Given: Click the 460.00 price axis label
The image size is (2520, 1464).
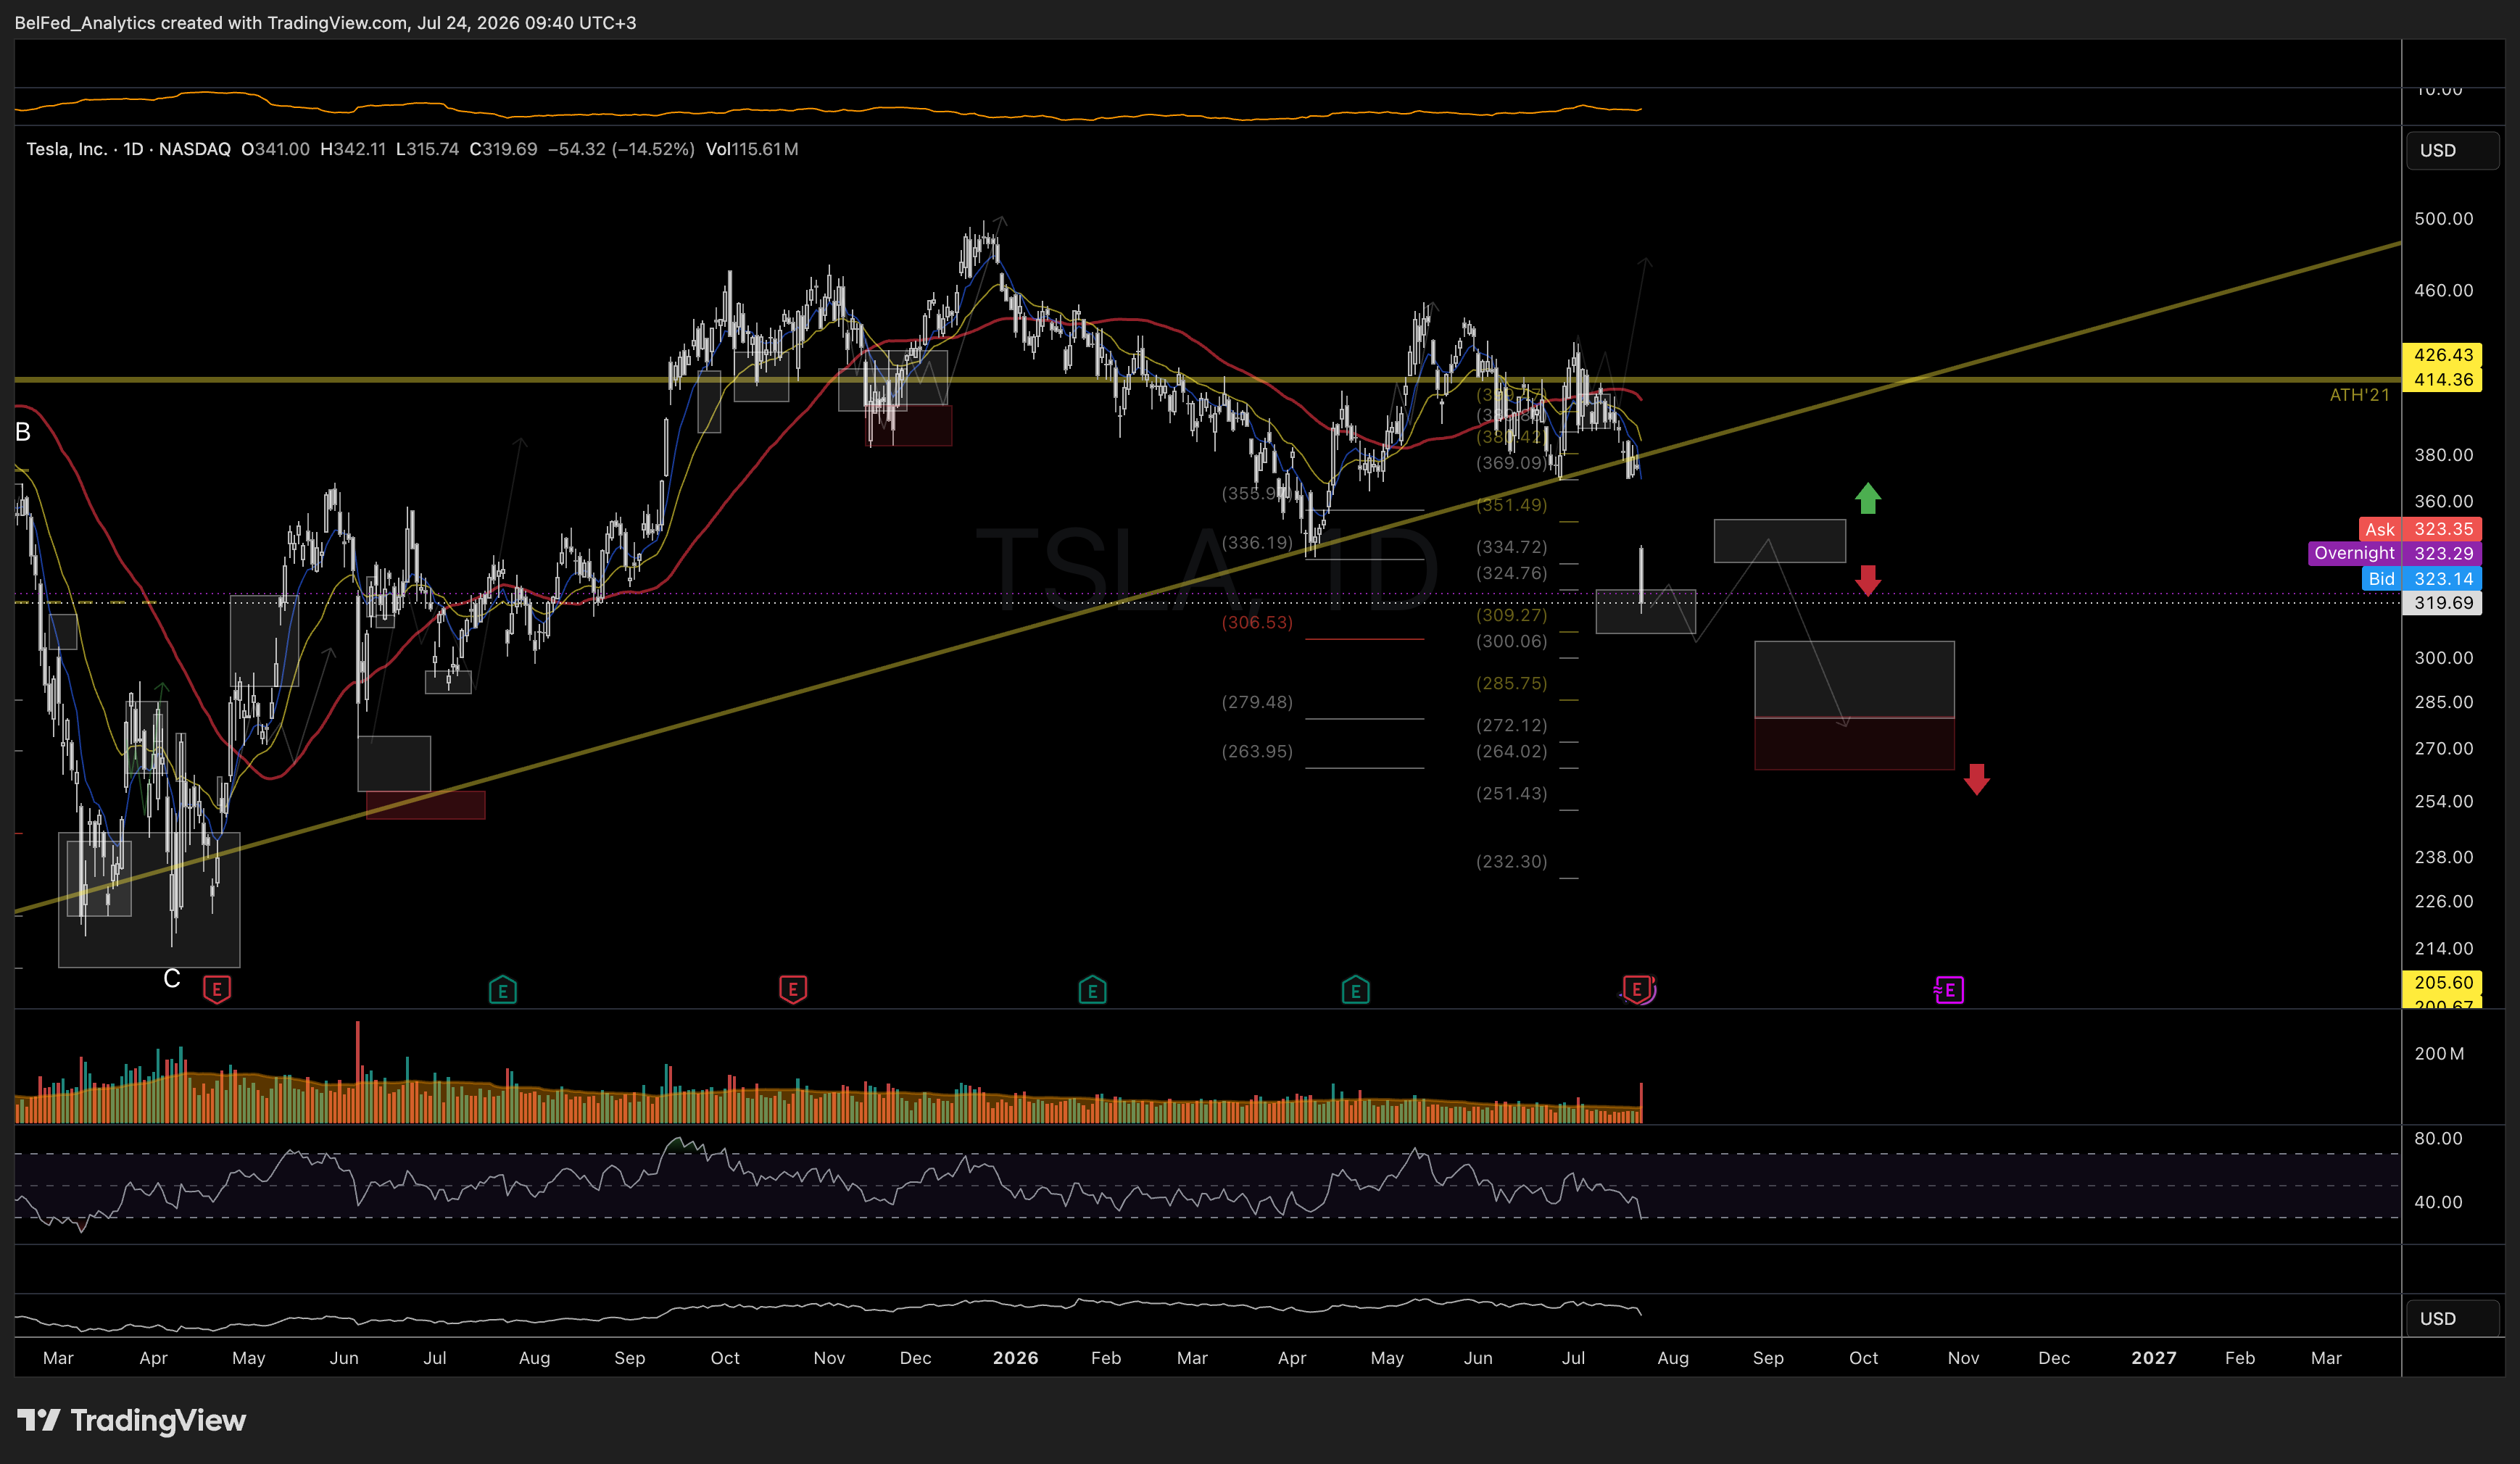Looking at the screenshot, I should coord(2443,290).
